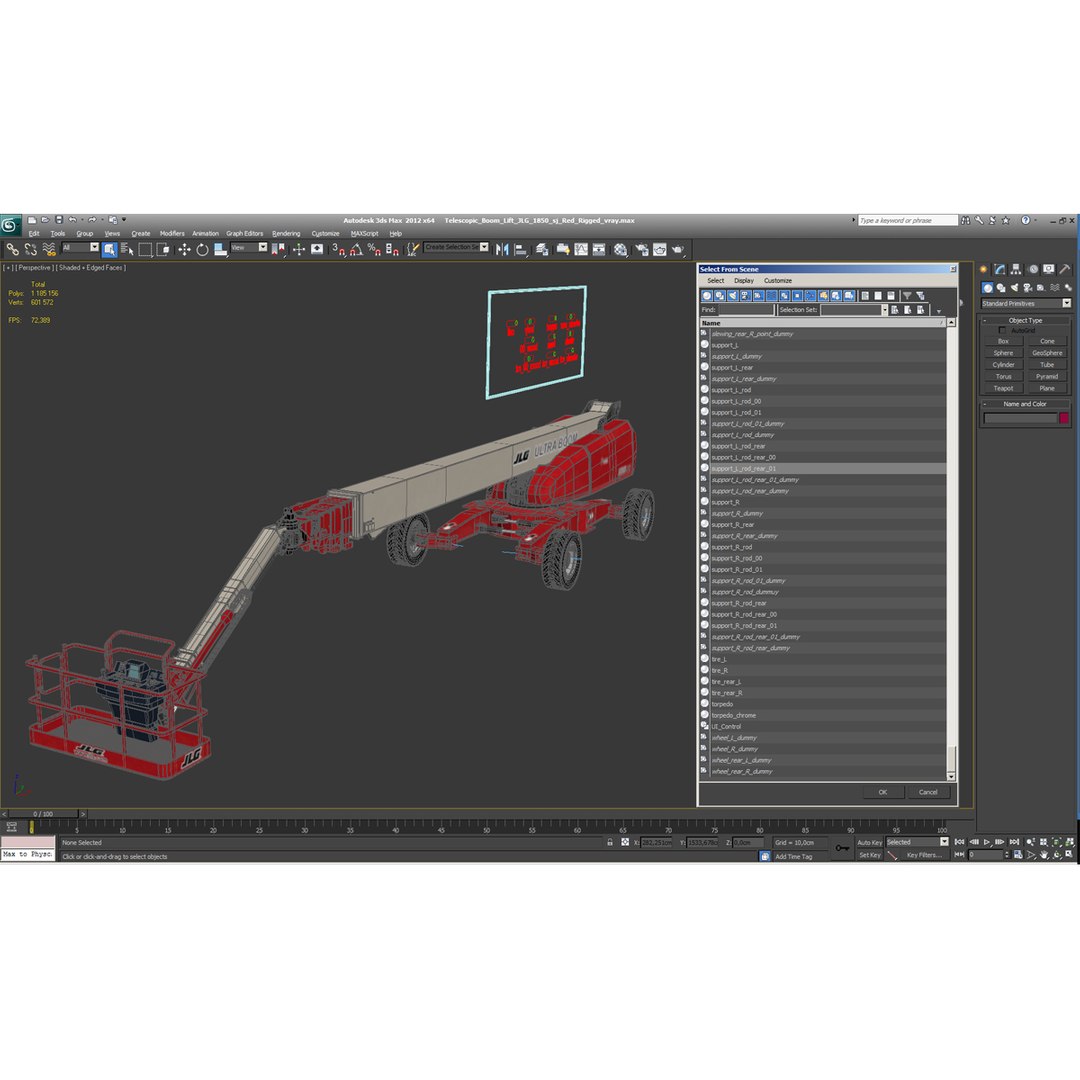Screen dimensions: 1080x1080
Task: Open the Hierarchy command panel tab
Action: [x=1015, y=269]
